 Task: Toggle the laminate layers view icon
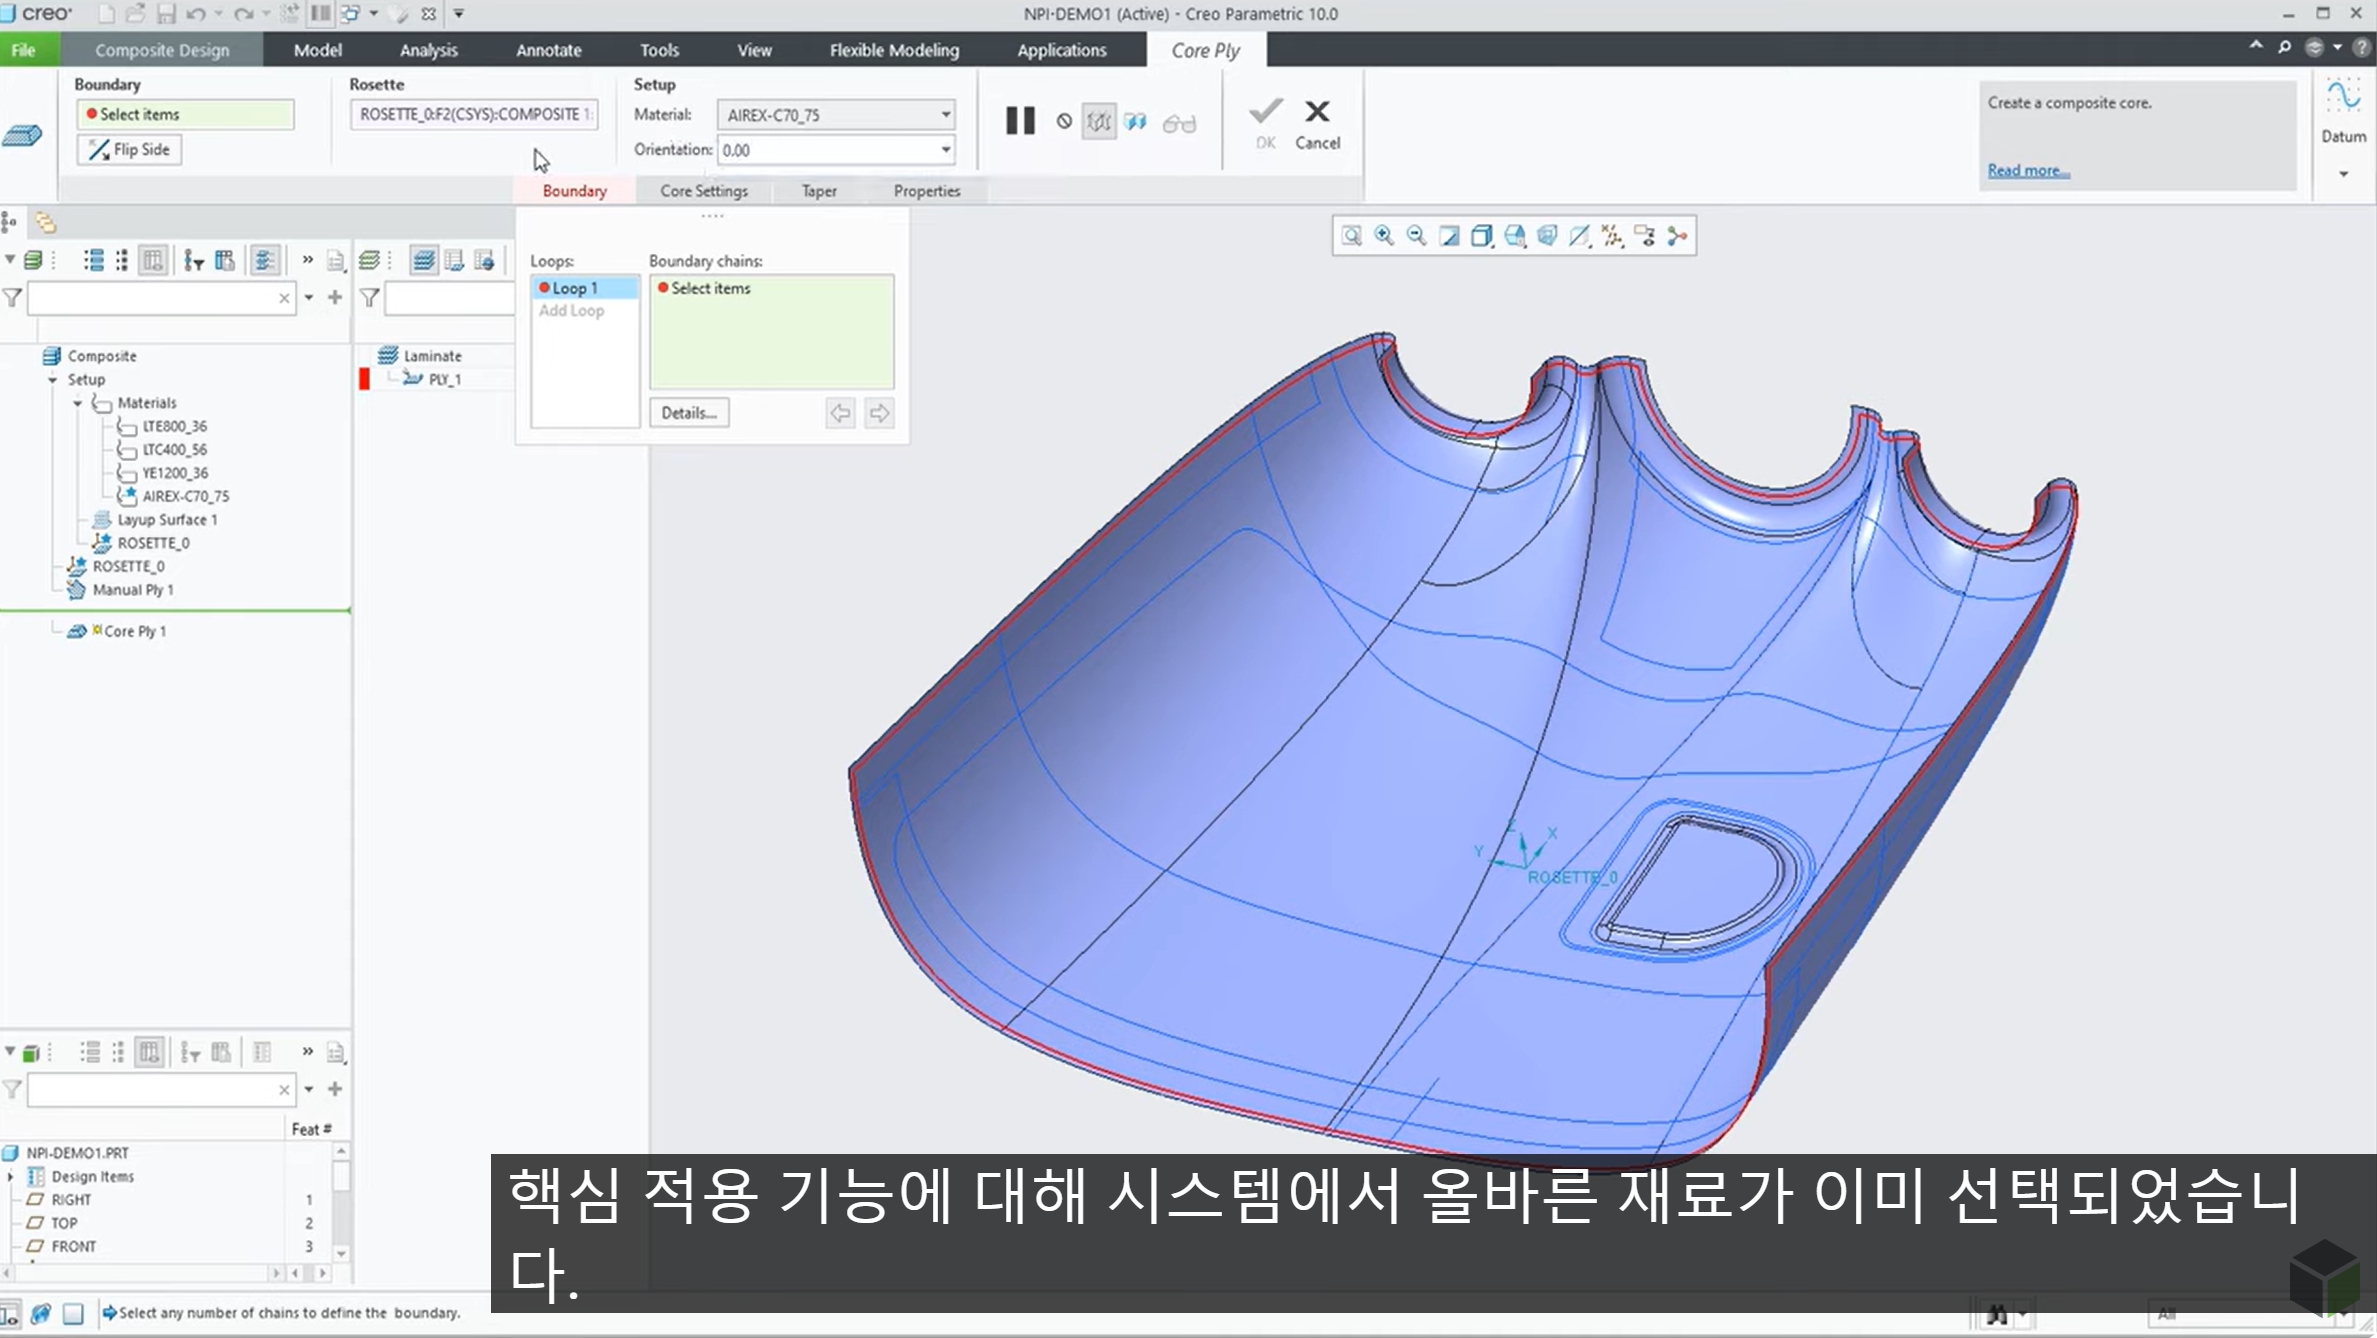coord(423,261)
